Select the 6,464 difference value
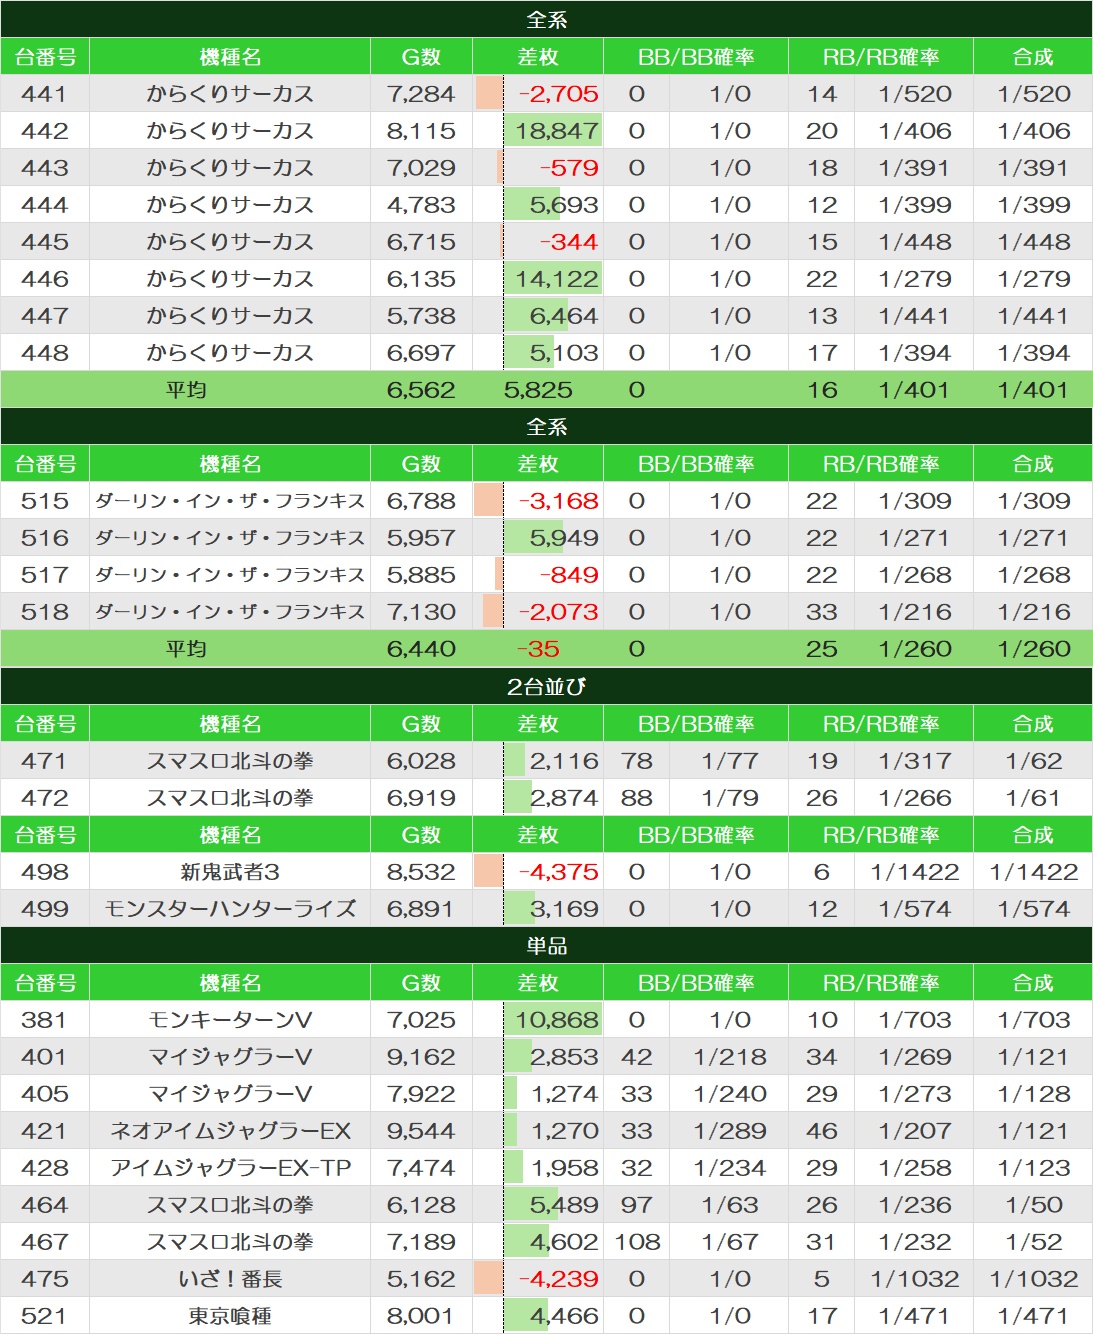This screenshot has width=1093, height=1334. pos(564,316)
